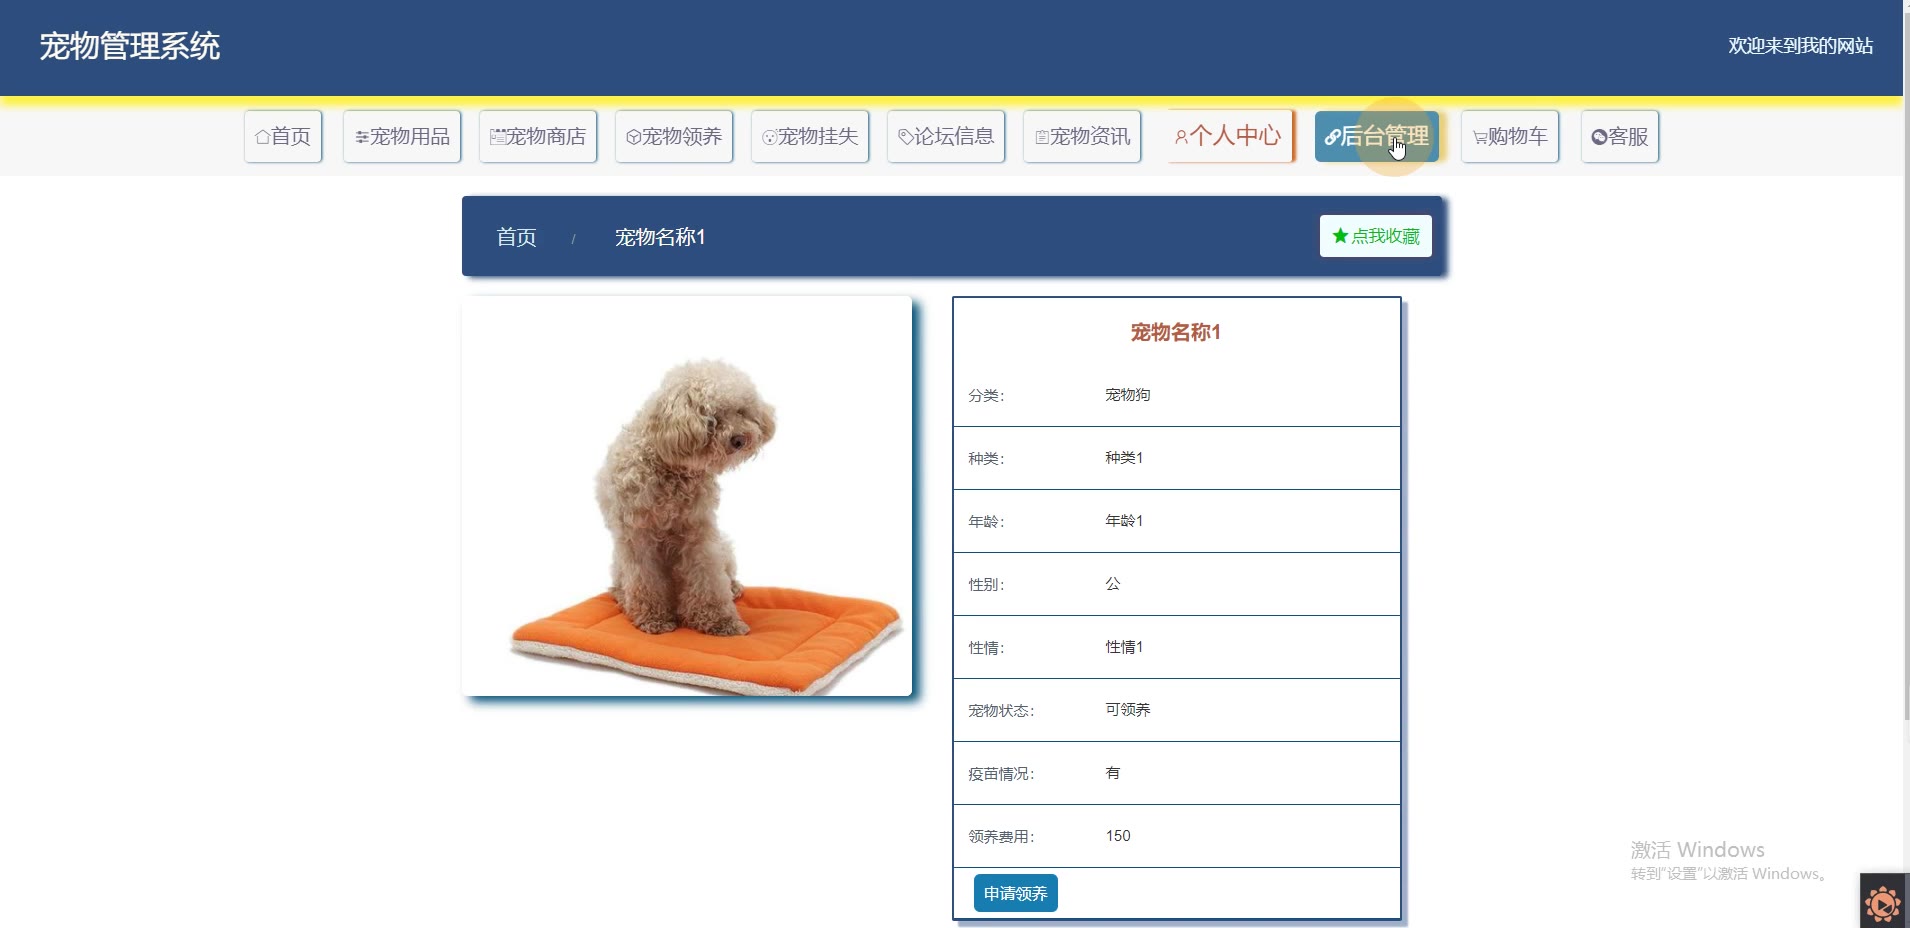Image resolution: width=1910 pixels, height=928 pixels.
Task: Click the 宠物管理系统 site title
Action: (130, 46)
